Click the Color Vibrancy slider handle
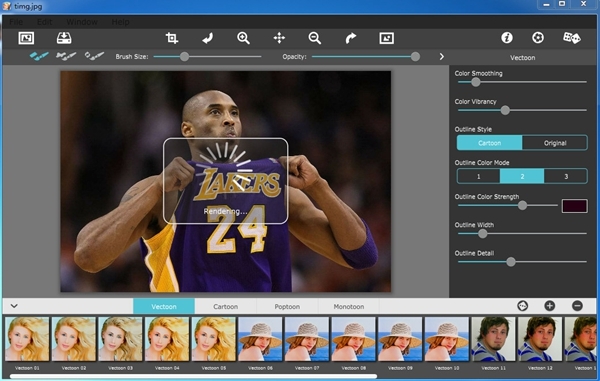 [505, 110]
